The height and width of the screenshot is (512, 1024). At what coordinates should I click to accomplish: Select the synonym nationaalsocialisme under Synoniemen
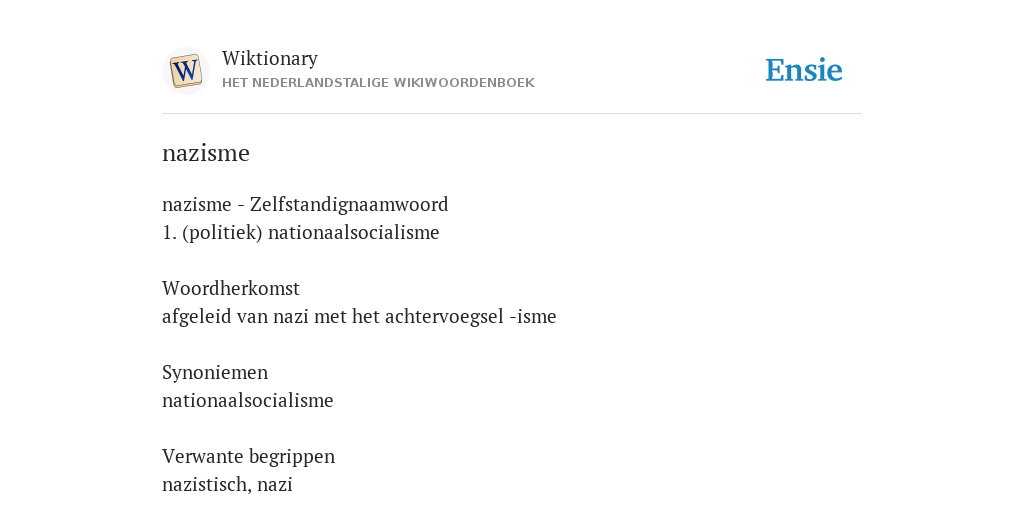point(248,400)
